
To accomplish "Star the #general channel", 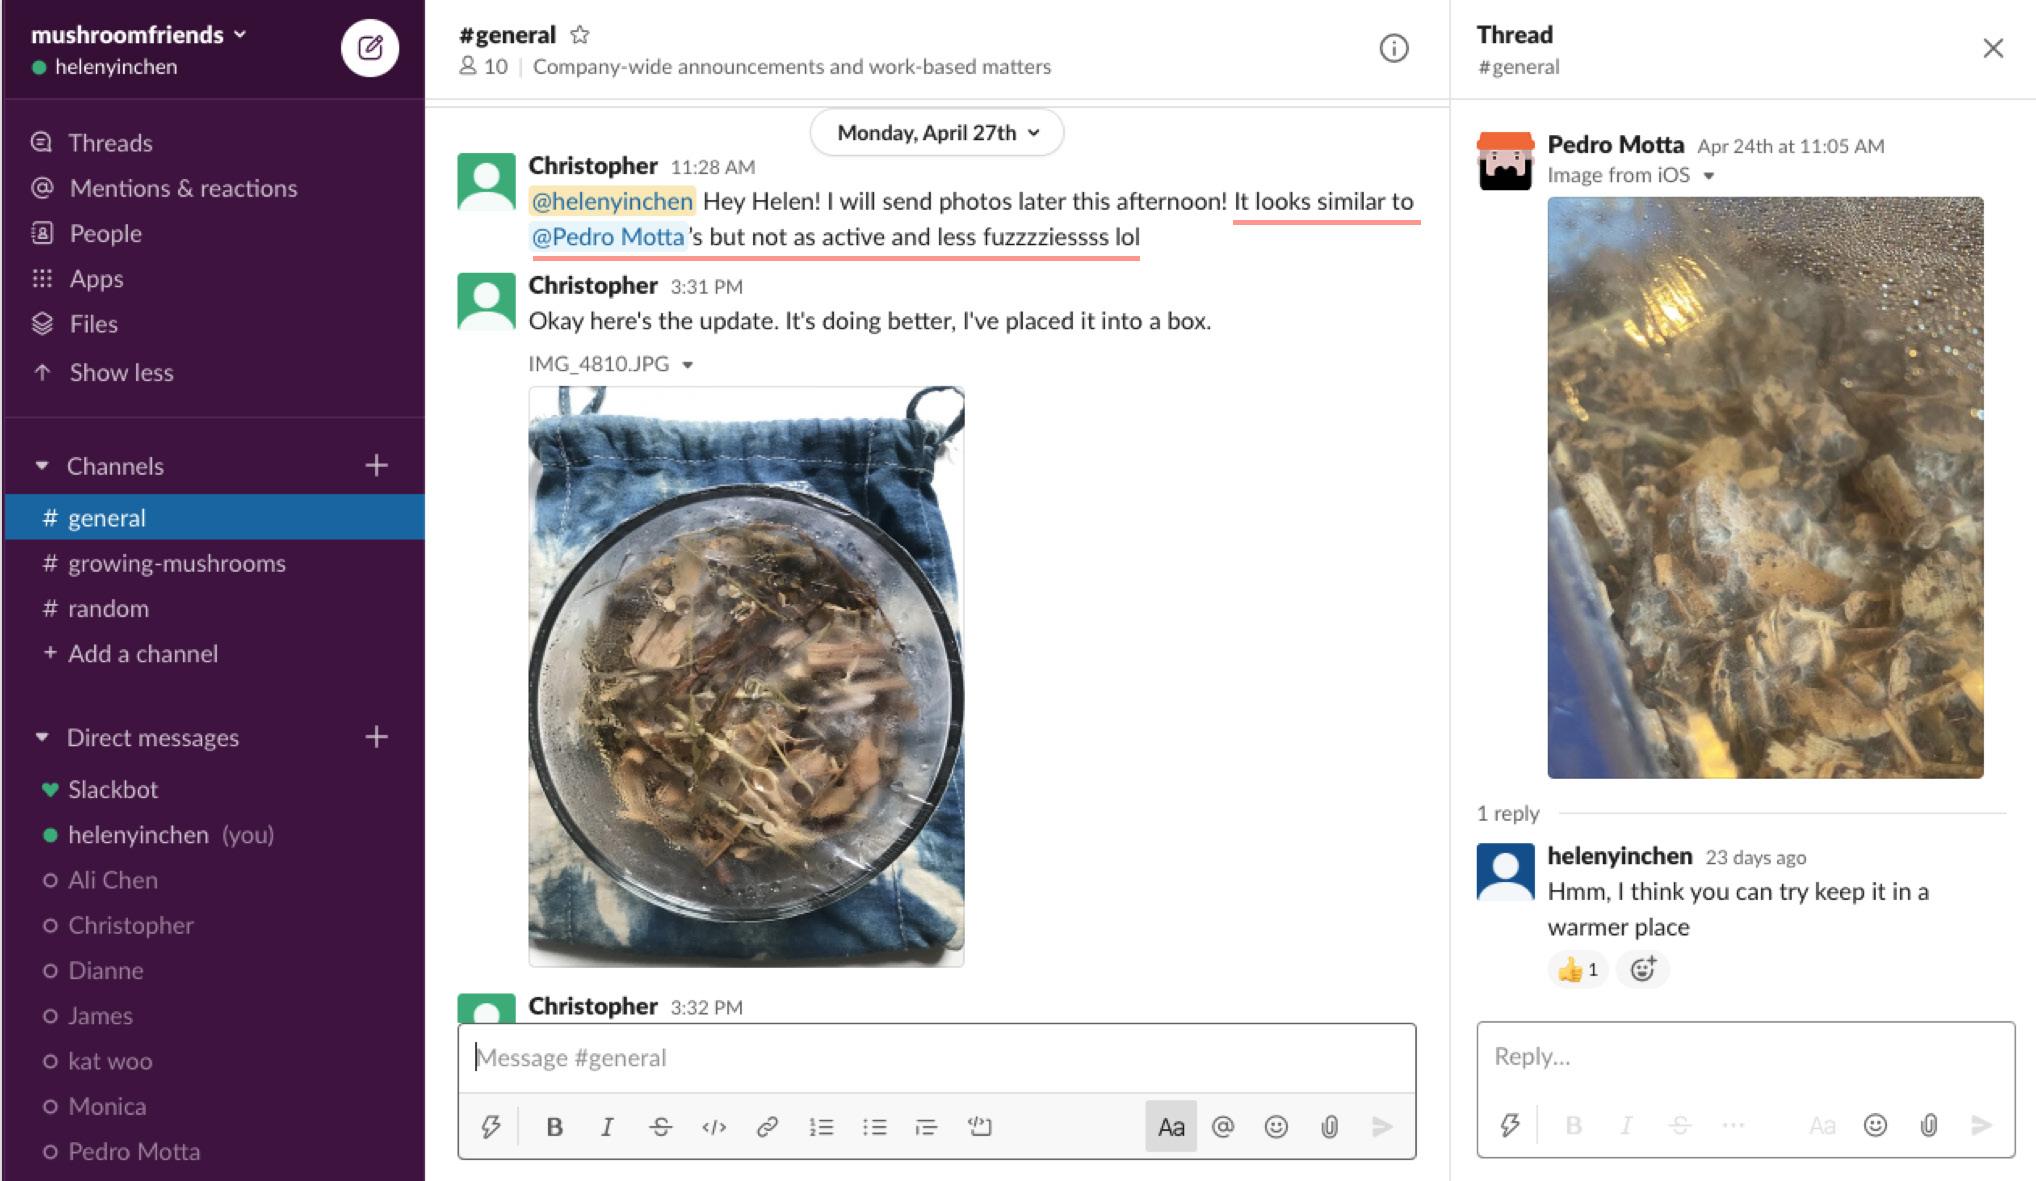I will (579, 35).
